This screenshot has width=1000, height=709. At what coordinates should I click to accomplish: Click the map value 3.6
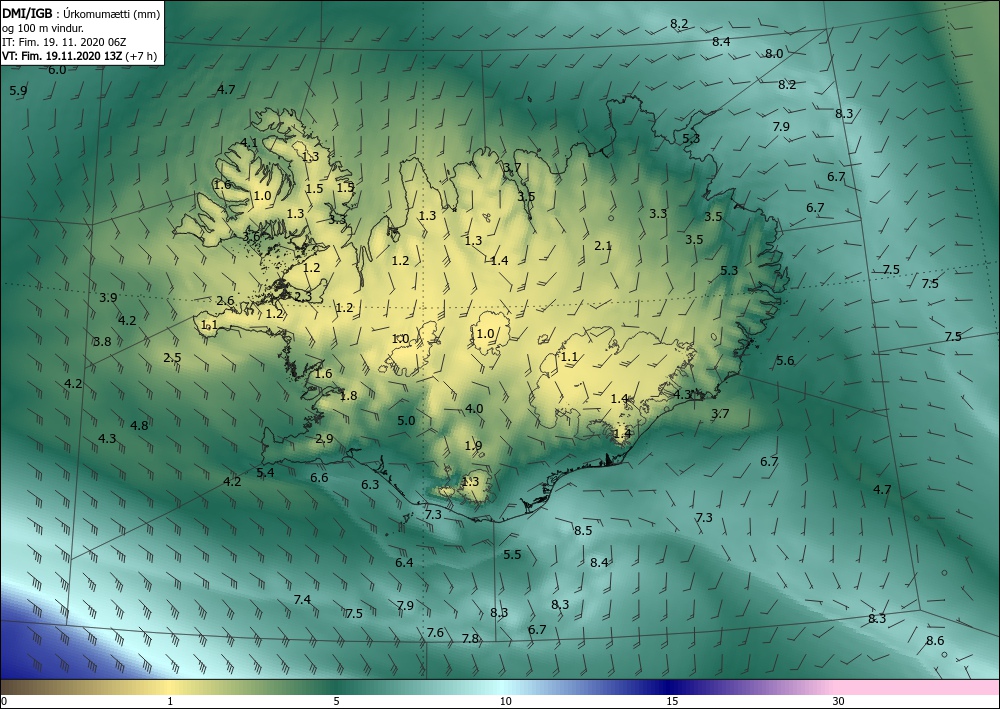pos(251,237)
